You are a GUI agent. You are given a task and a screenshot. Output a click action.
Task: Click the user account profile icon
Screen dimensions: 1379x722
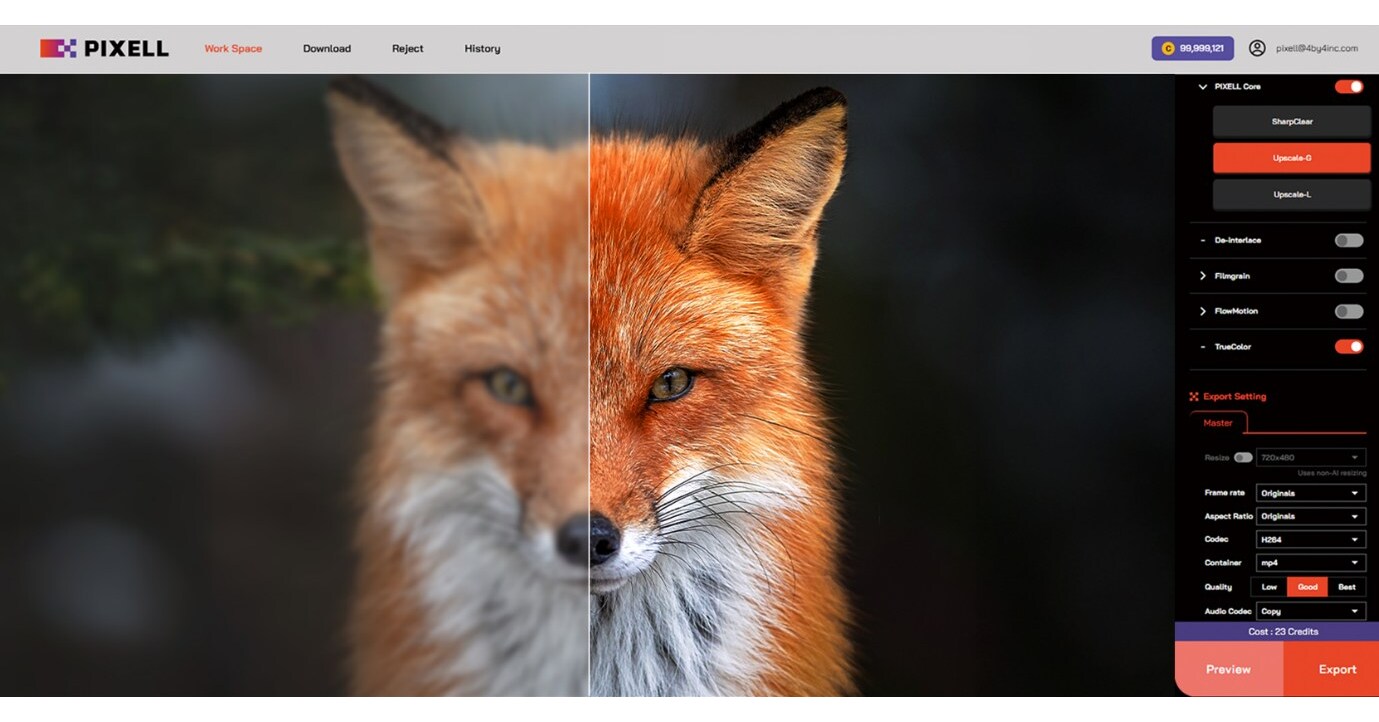(1257, 48)
